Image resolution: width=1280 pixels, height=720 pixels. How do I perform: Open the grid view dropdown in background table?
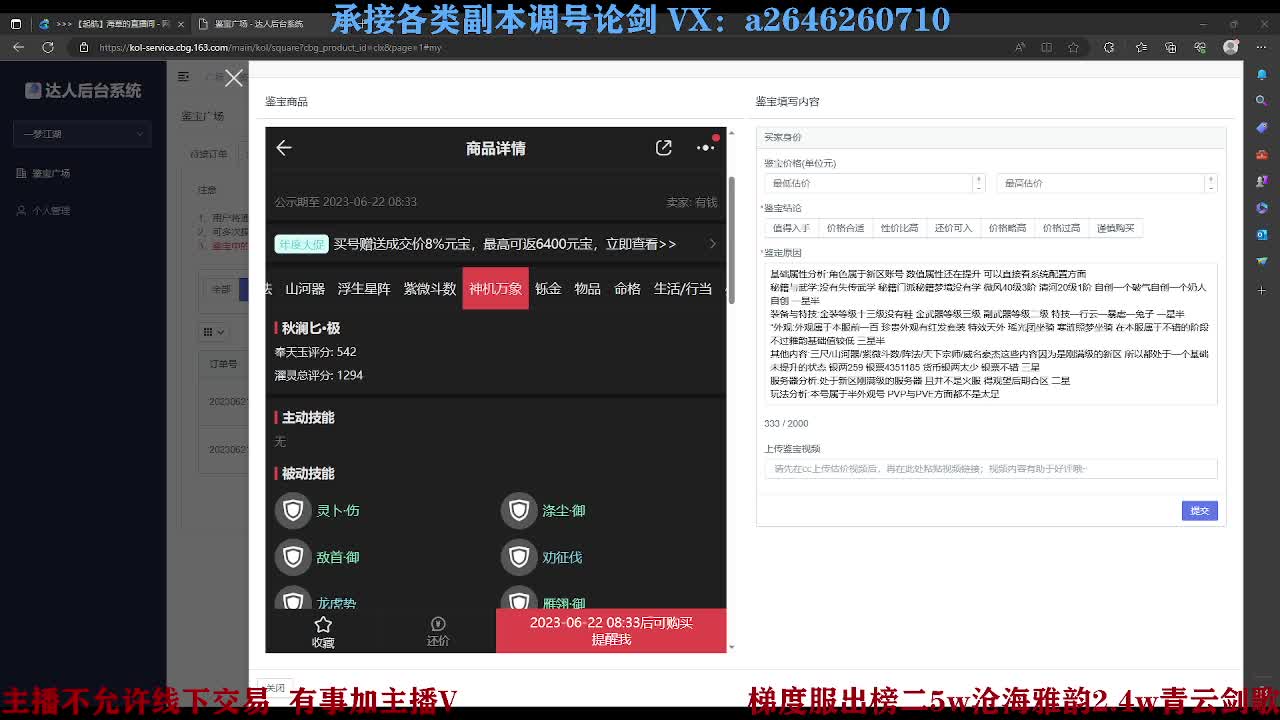(214, 331)
